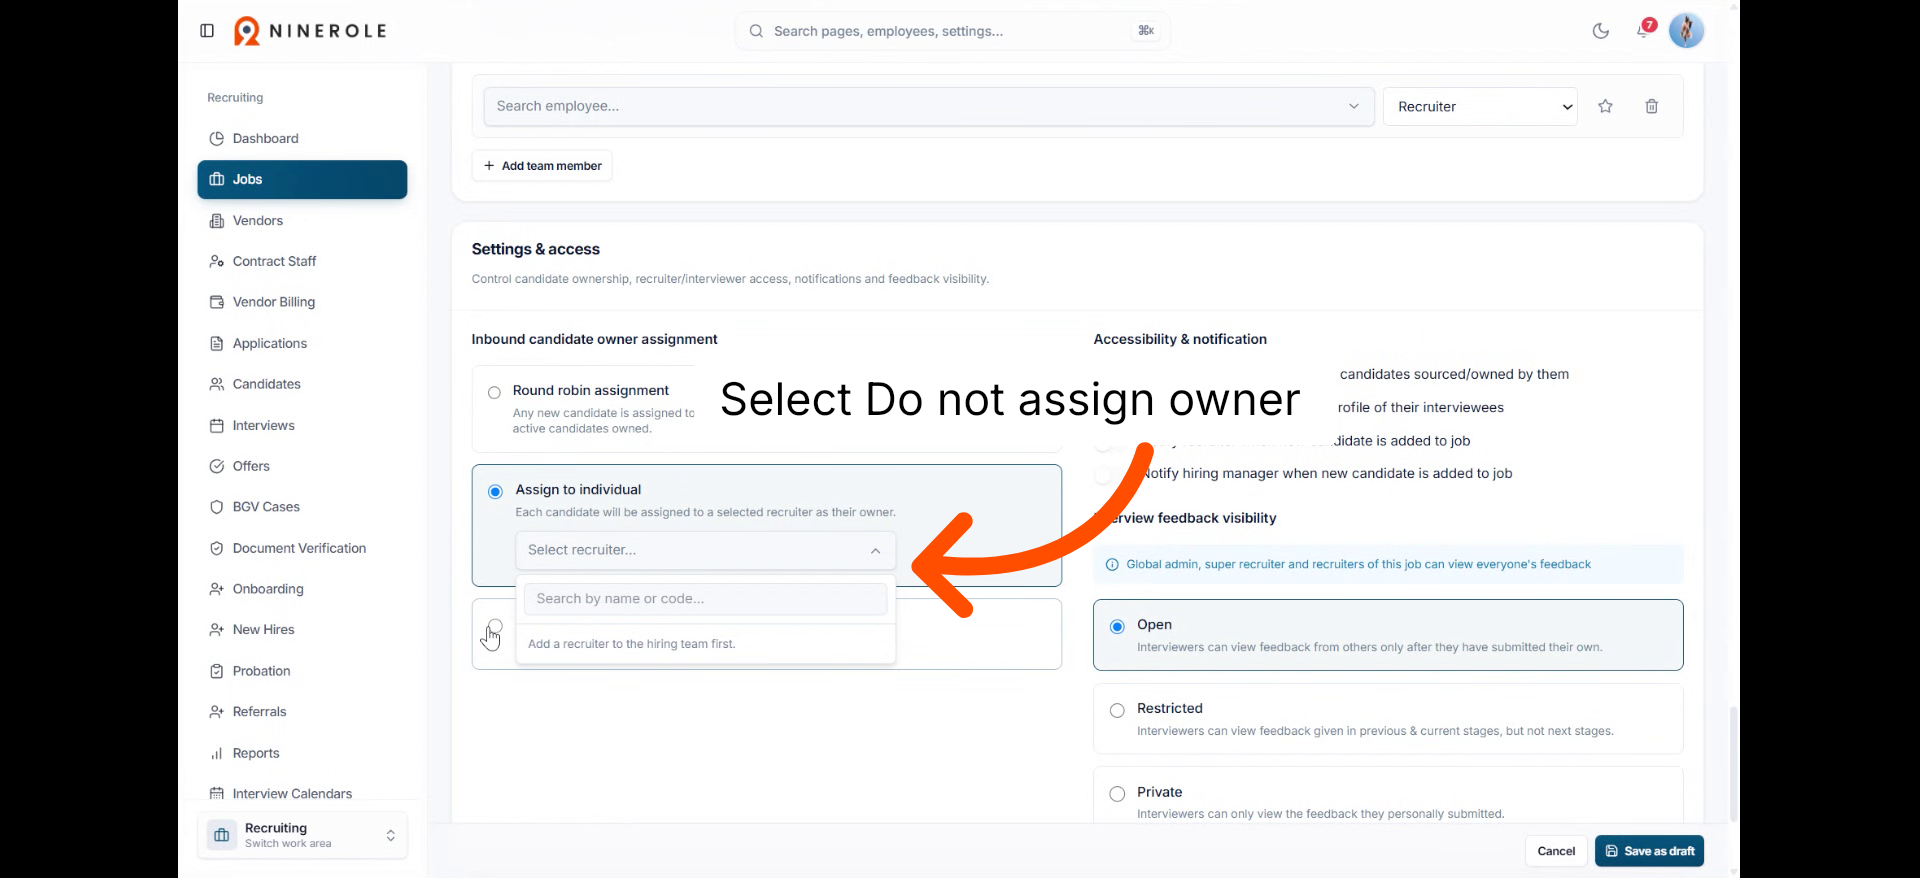Click Save as draft button
Image resolution: width=1920 pixels, height=878 pixels.
tap(1649, 851)
